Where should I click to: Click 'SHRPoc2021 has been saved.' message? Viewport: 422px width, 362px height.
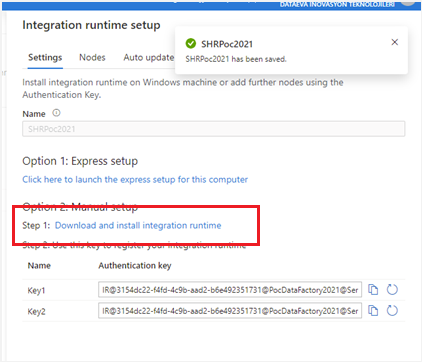[236, 59]
